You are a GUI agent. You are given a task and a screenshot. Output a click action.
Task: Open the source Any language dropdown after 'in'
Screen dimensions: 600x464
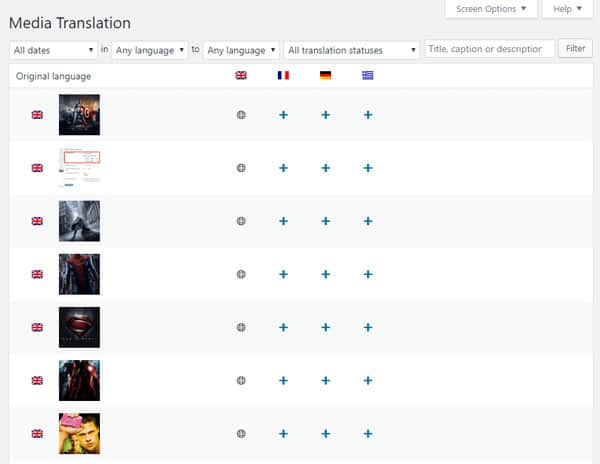click(150, 49)
